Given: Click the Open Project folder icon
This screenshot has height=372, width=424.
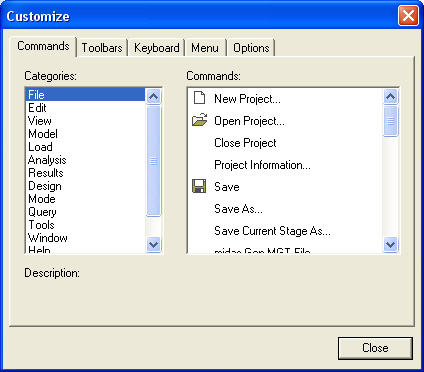Looking at the screenshot, I should pyautogui.click(x=199, y=120).
